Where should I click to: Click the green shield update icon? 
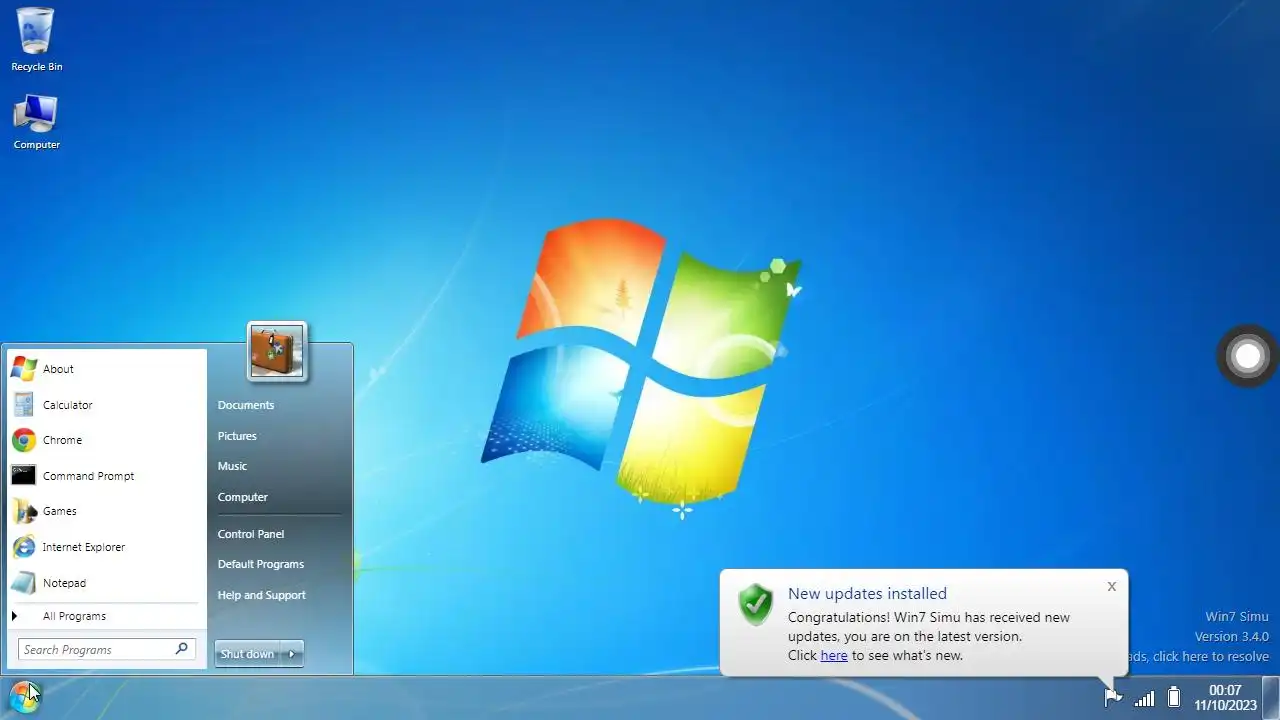click(756, 604)
